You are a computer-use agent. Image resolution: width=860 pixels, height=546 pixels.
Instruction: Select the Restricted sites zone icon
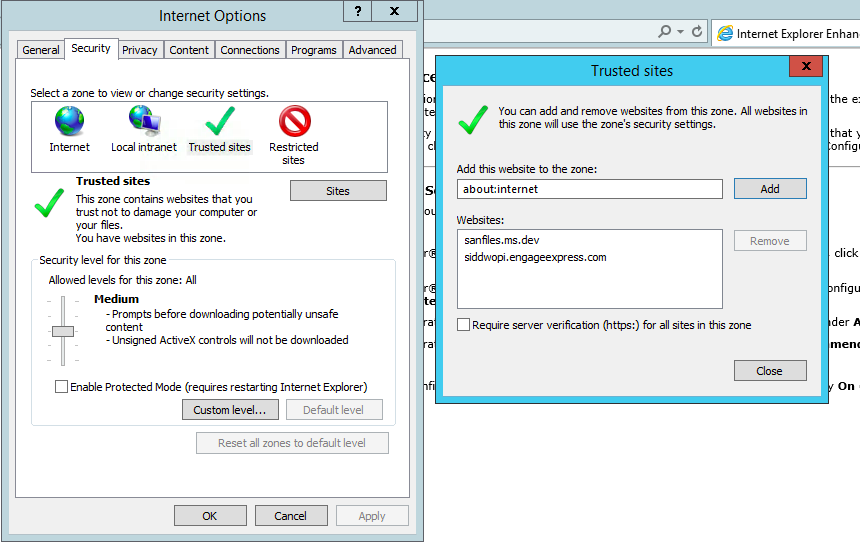[x=295, y=121]
